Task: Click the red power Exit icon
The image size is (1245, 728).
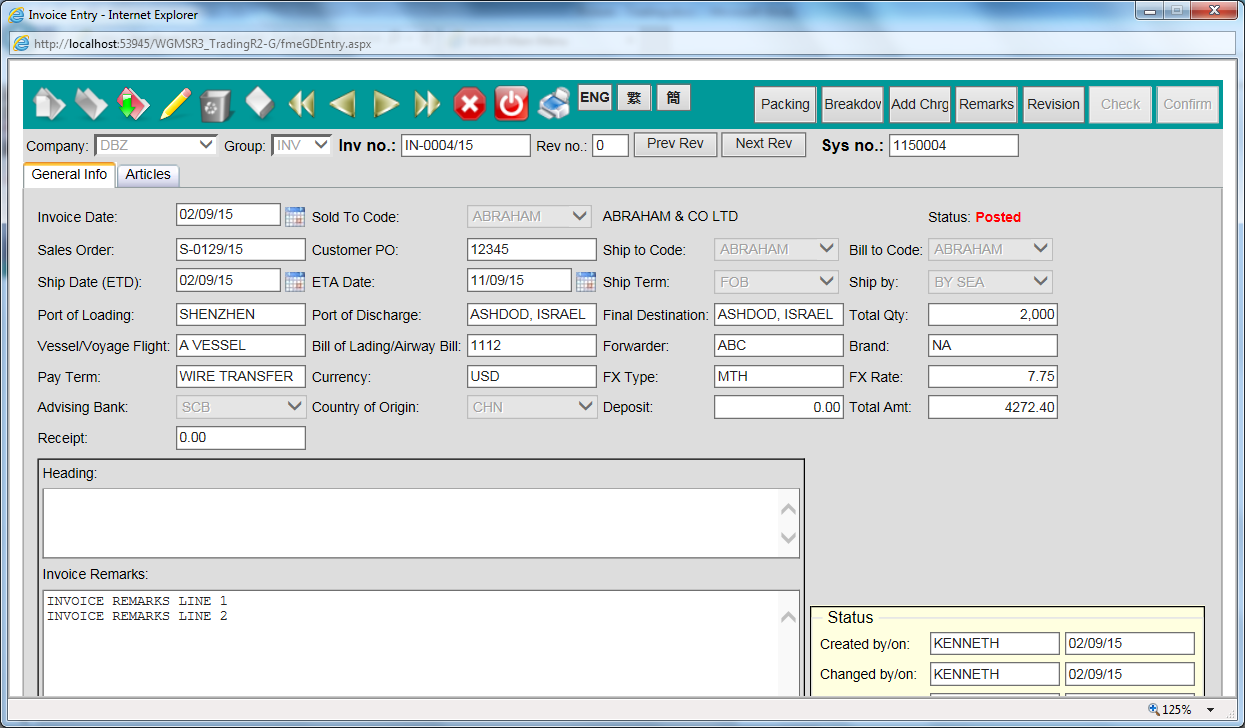Action: (x=511, y=104)
